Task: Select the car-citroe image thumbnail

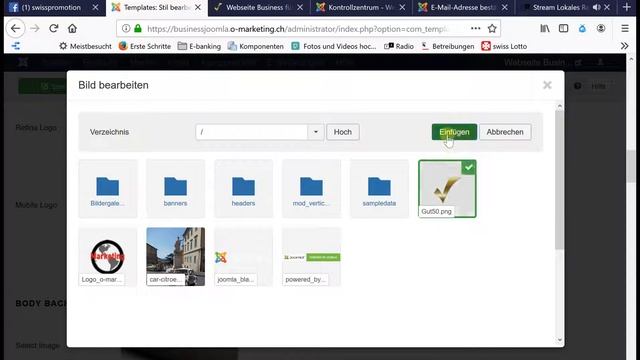Action: click(x=176, y=257)
